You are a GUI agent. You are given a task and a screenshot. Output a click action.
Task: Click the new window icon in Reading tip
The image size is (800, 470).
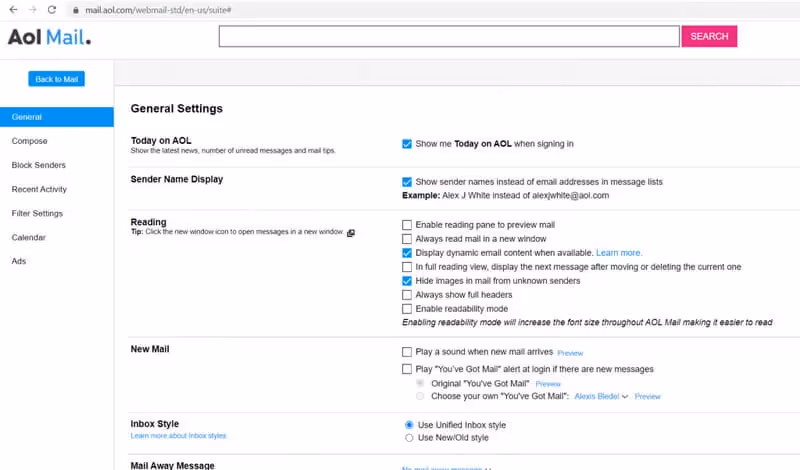tap(351, 233)
